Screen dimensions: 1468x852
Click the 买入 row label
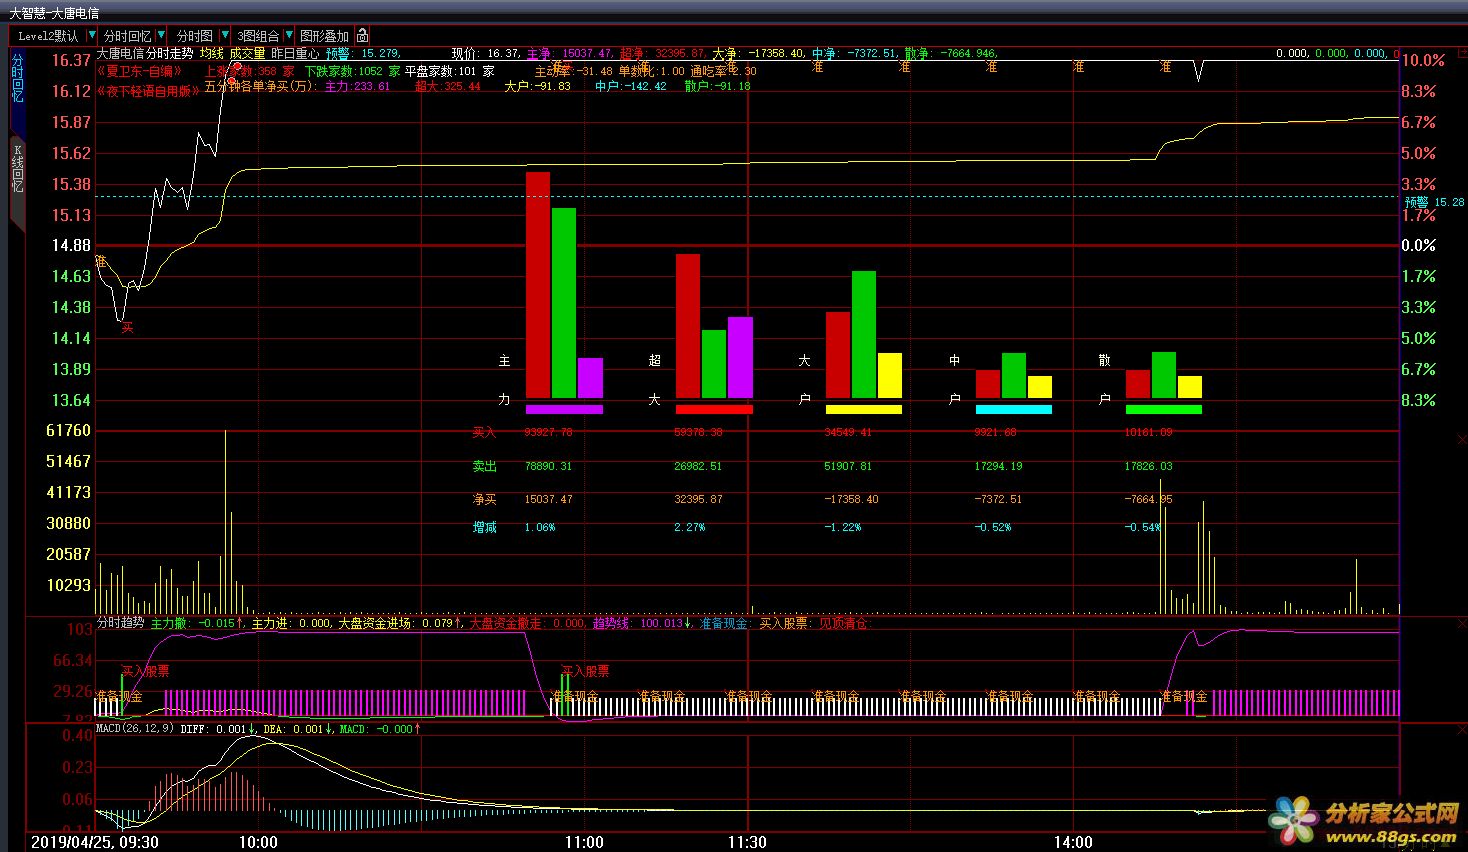point(484,433)
